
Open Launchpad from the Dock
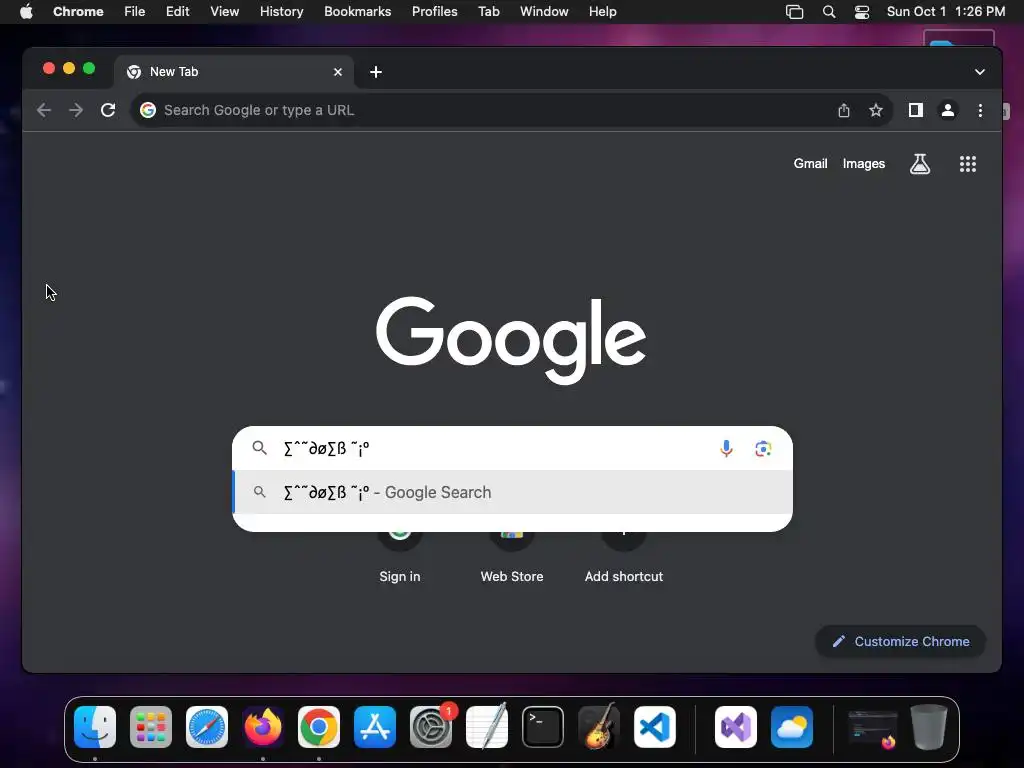(x=151, y=727)
